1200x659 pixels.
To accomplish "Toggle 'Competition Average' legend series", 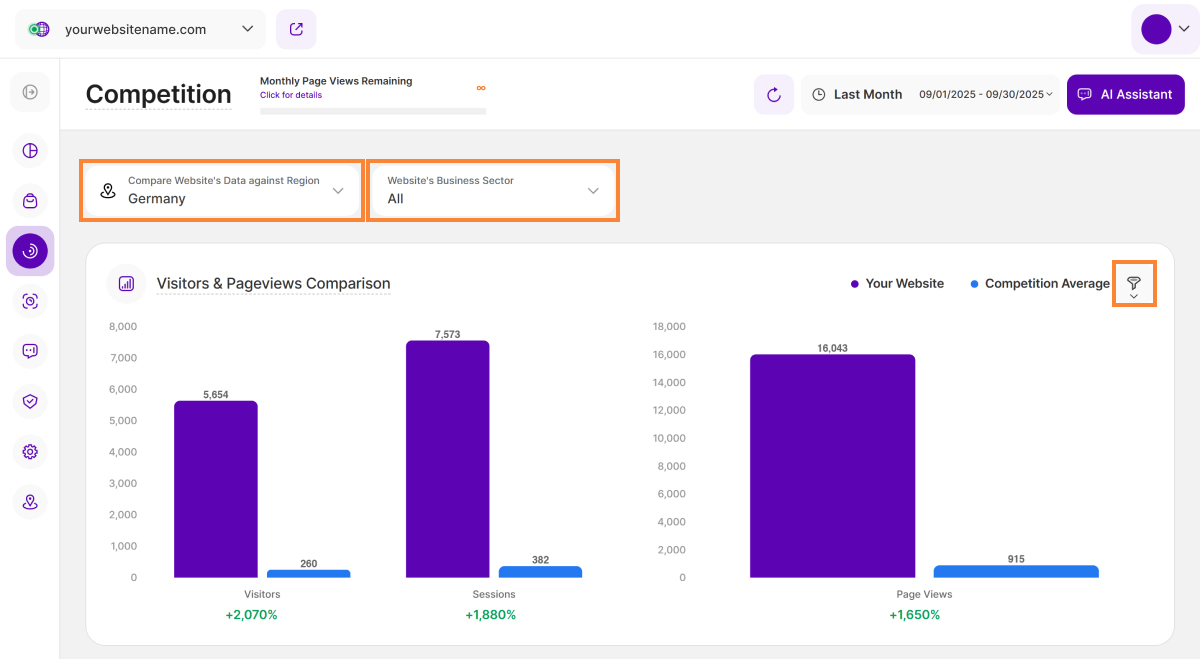I will (1039, 284).
